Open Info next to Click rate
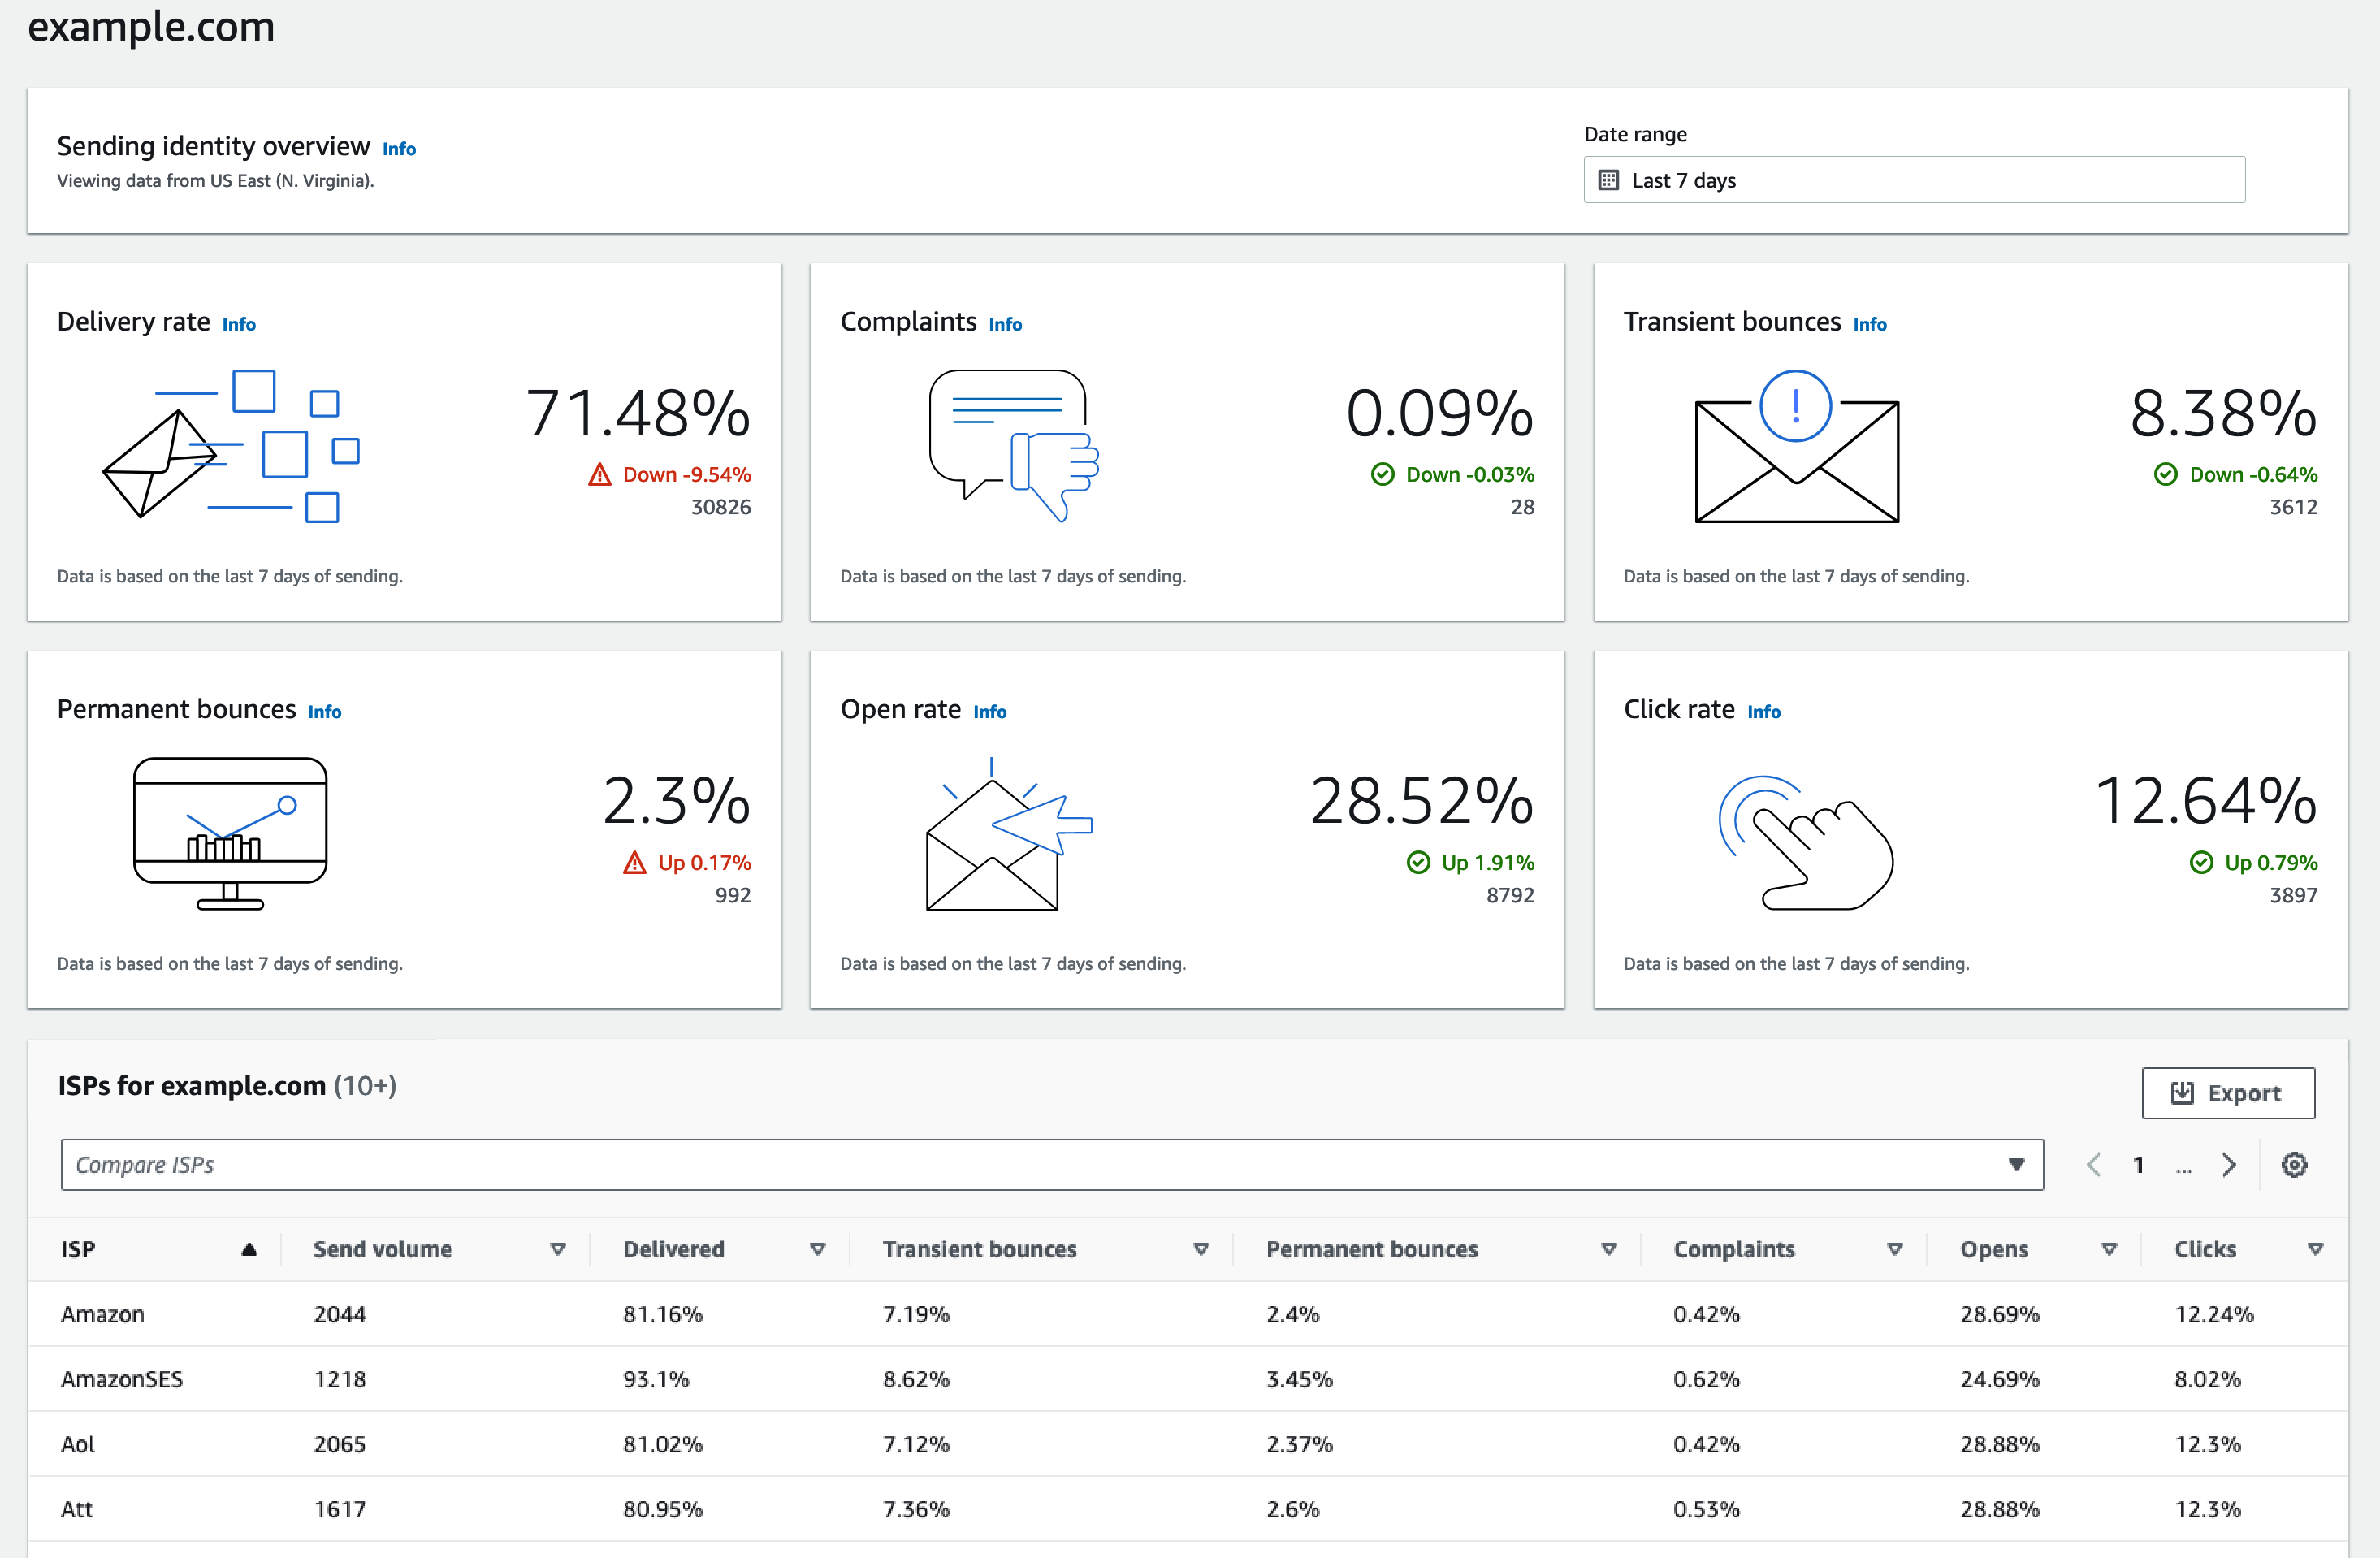Viewport: 2380px width, 1558px height. click(1764, 711)
